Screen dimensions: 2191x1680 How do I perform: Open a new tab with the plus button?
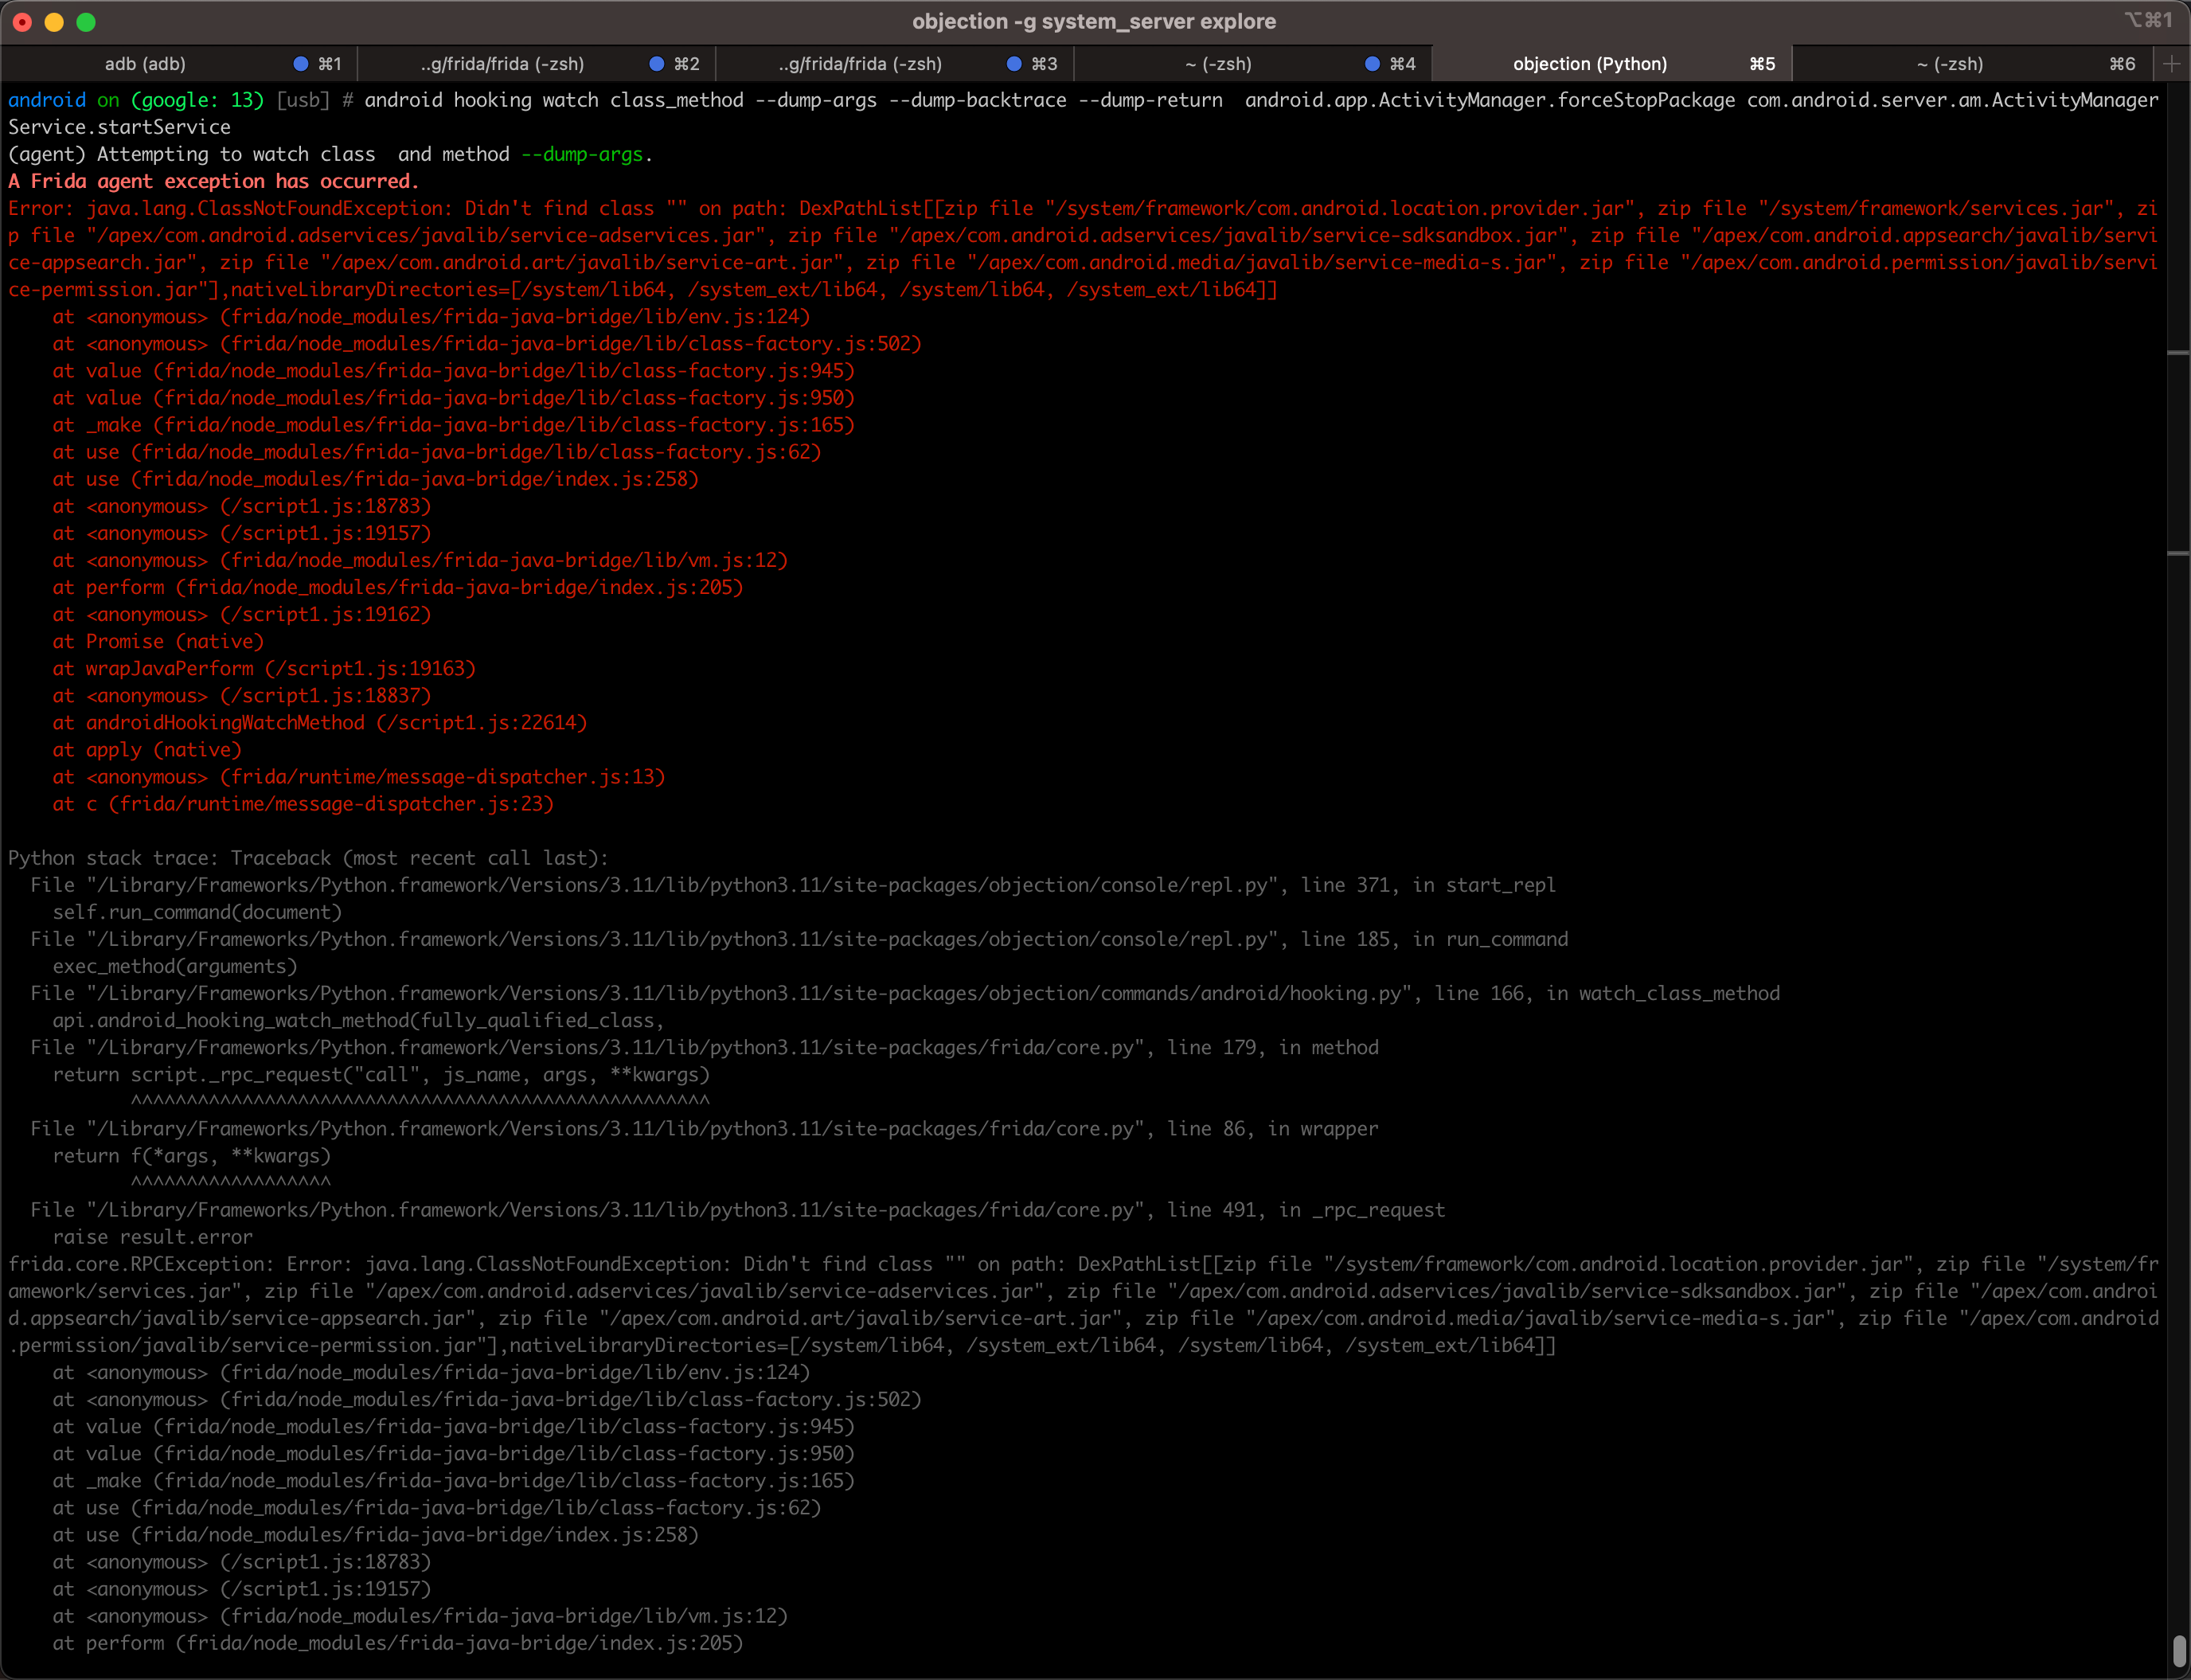point(2171,64)
